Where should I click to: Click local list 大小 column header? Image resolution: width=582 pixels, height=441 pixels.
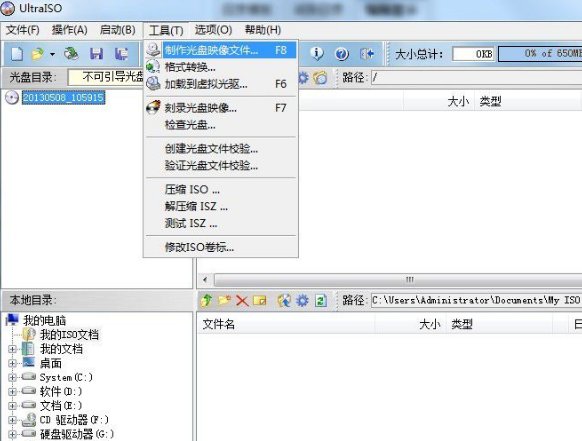point(410,324)
